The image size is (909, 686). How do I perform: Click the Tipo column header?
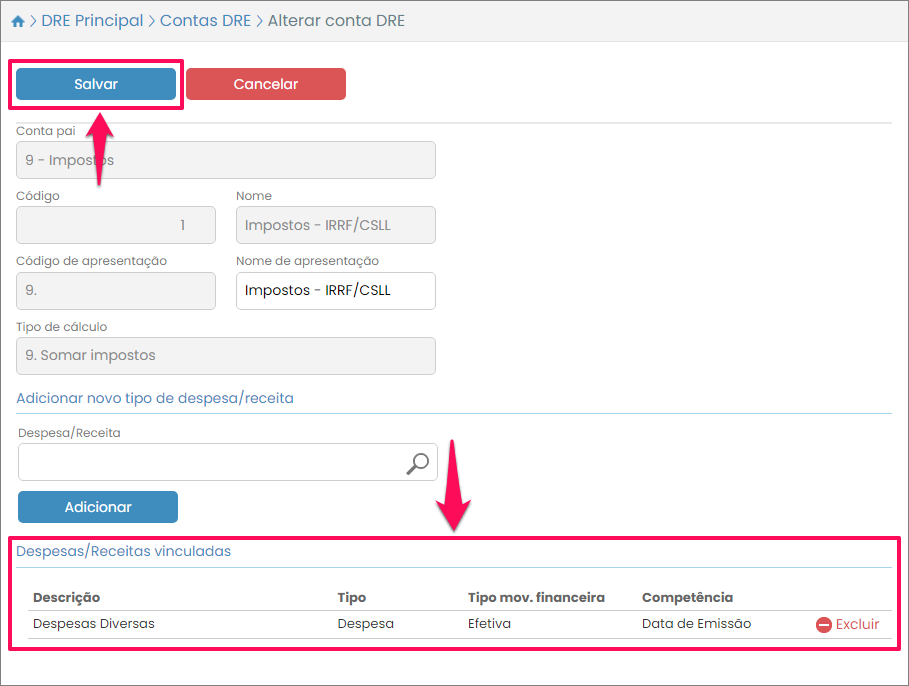point(352,597)
